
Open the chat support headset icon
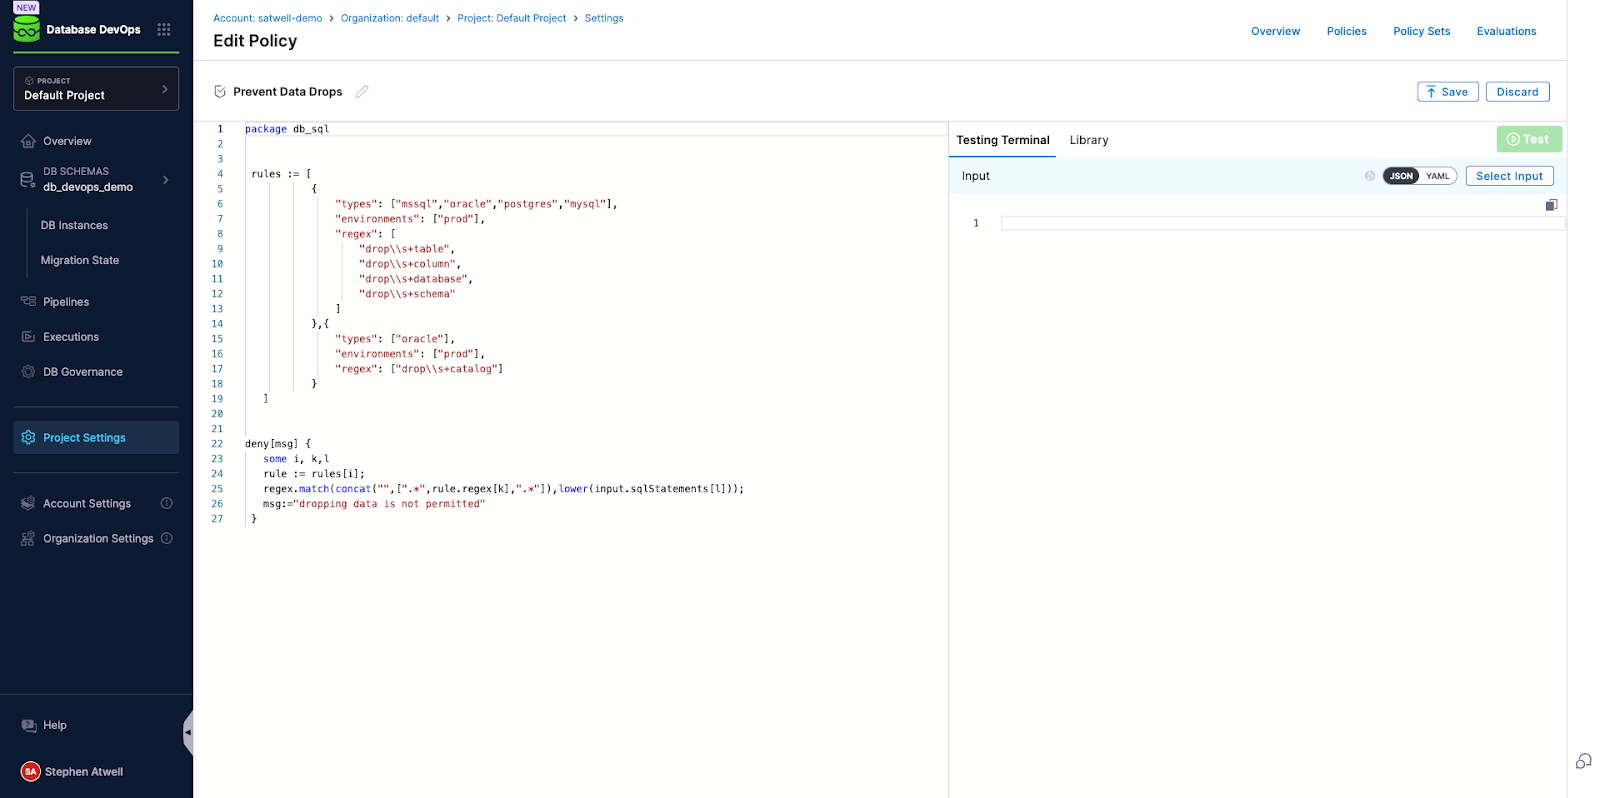(x=1583, y=761)
